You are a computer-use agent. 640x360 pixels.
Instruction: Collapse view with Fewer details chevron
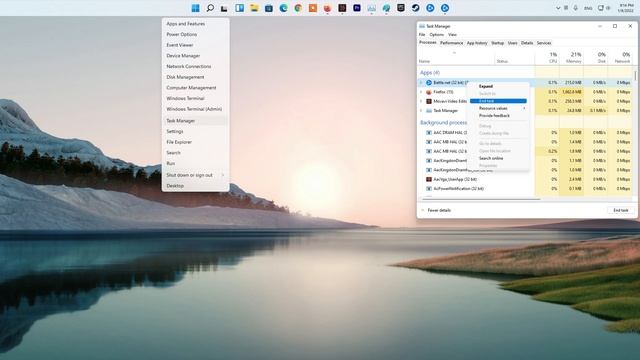[422, 210]
